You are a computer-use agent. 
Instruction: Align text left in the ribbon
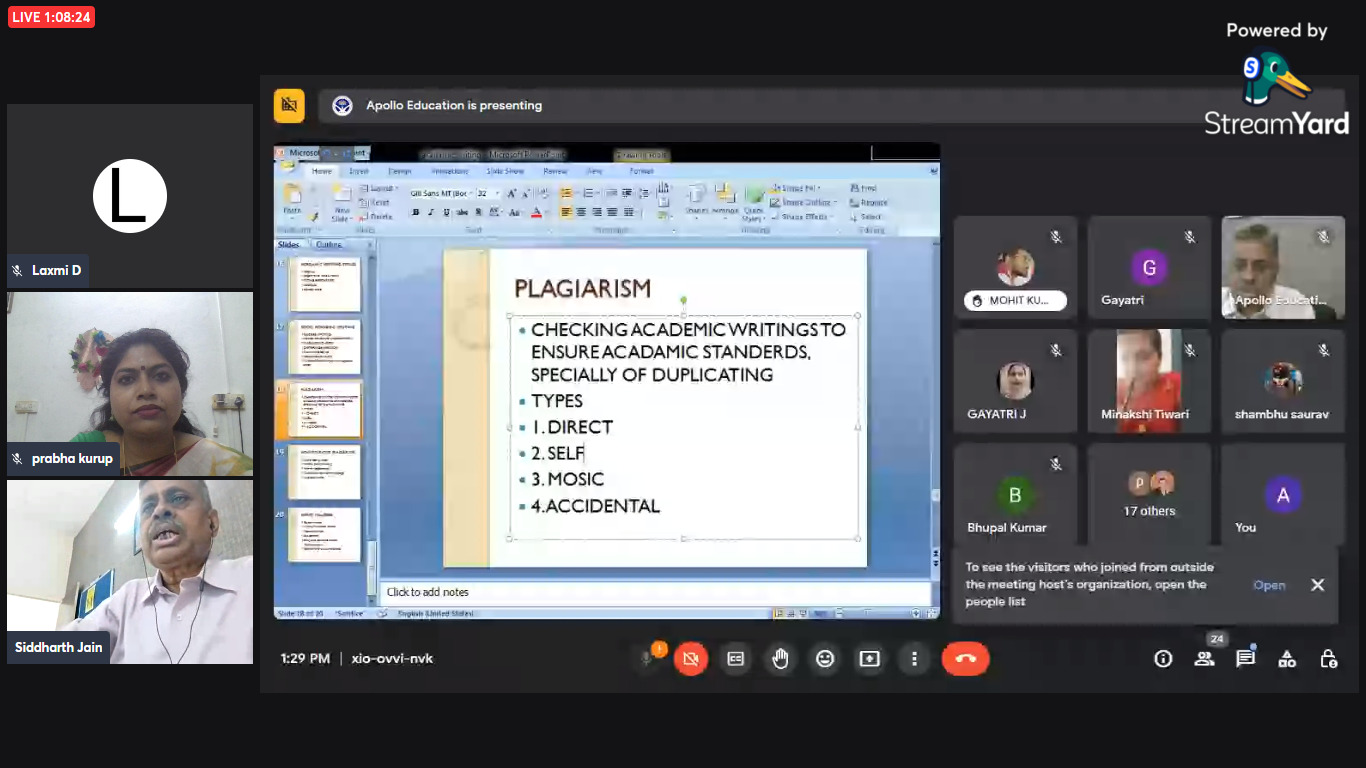(566, 212)
